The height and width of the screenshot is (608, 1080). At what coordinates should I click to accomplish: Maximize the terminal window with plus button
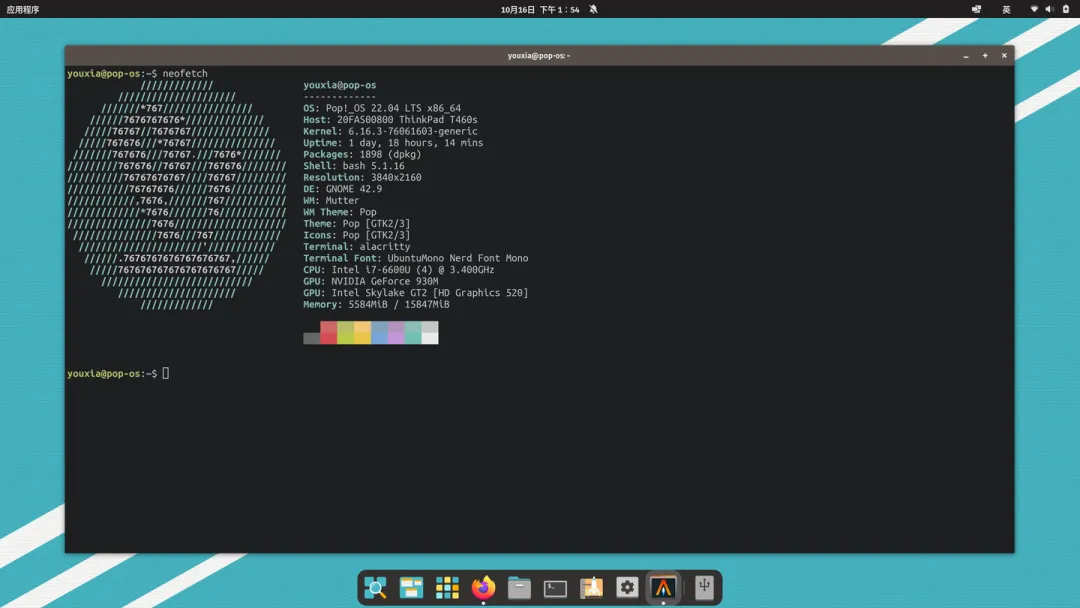click(985, 56)
